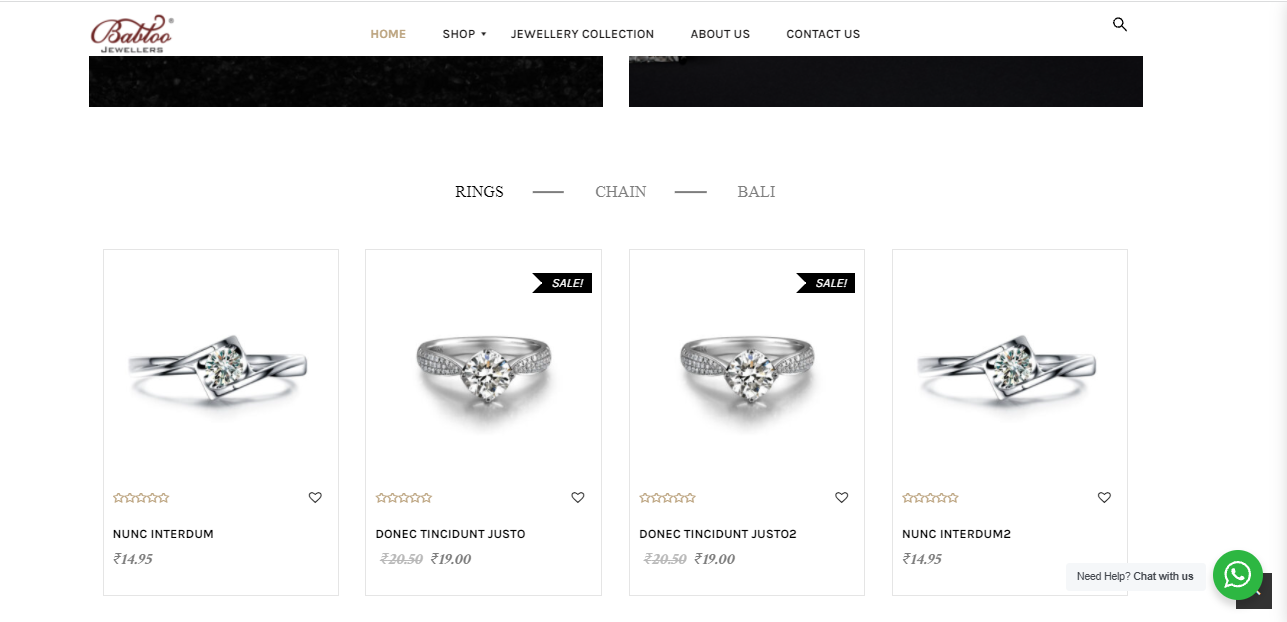Expand the Shop dropdown menu
The width and height of the screenshot is (1287, 622).
click(464, 34)
